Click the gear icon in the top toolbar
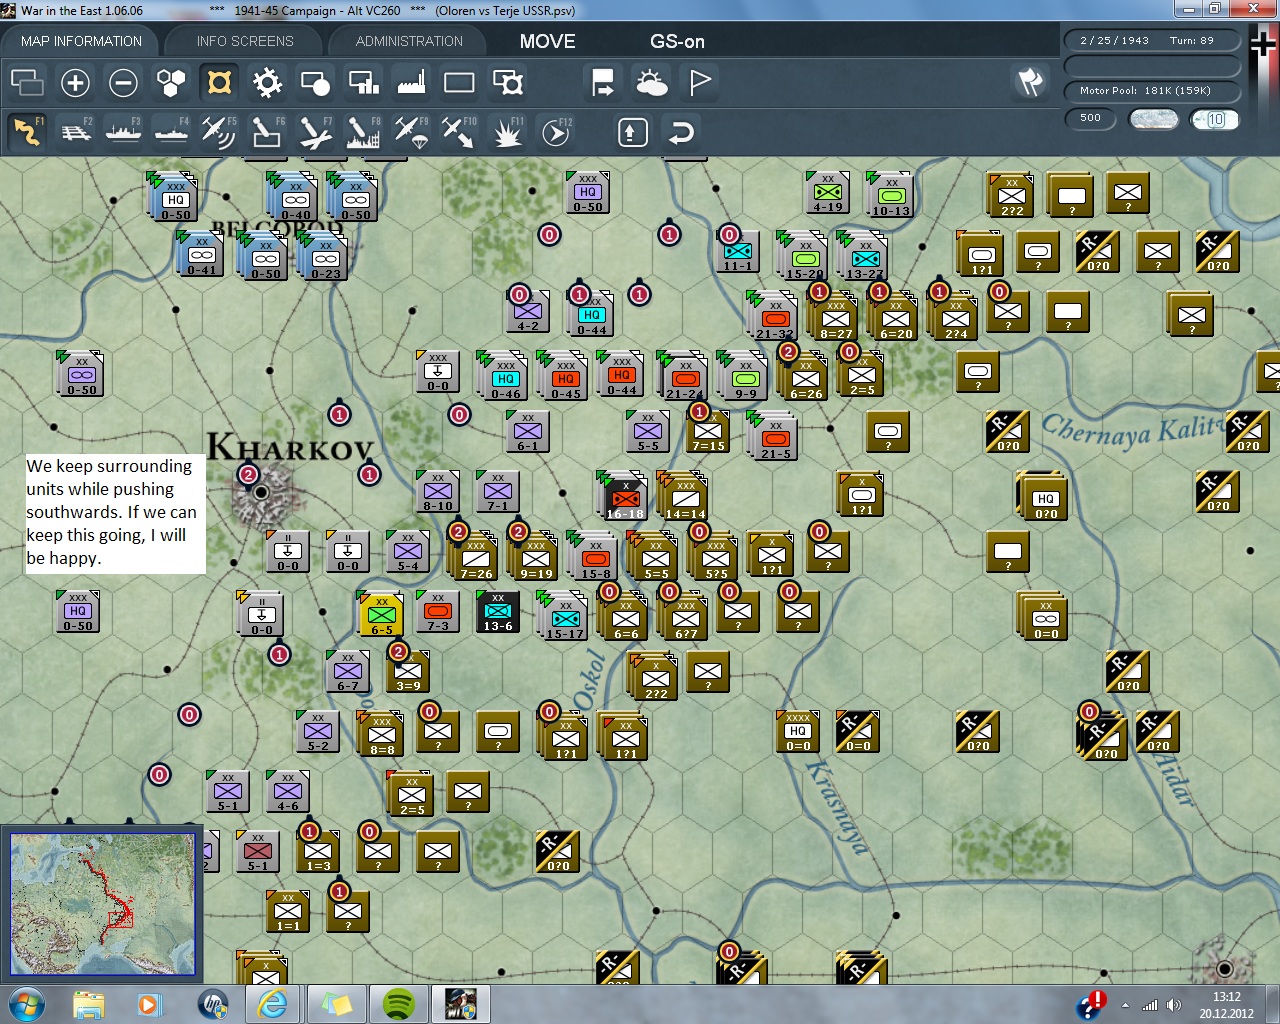 (267, 83)
